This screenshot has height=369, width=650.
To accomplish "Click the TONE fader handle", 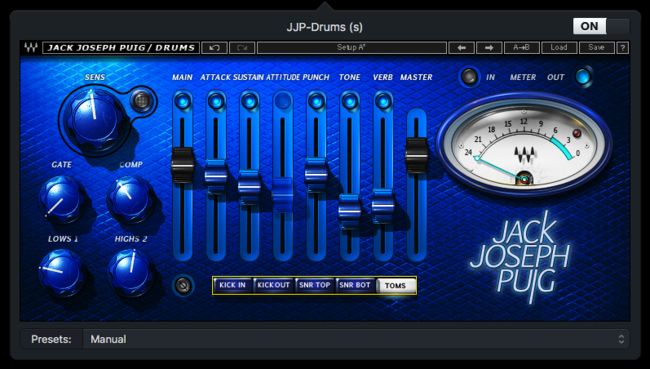I will click(349, 210).
